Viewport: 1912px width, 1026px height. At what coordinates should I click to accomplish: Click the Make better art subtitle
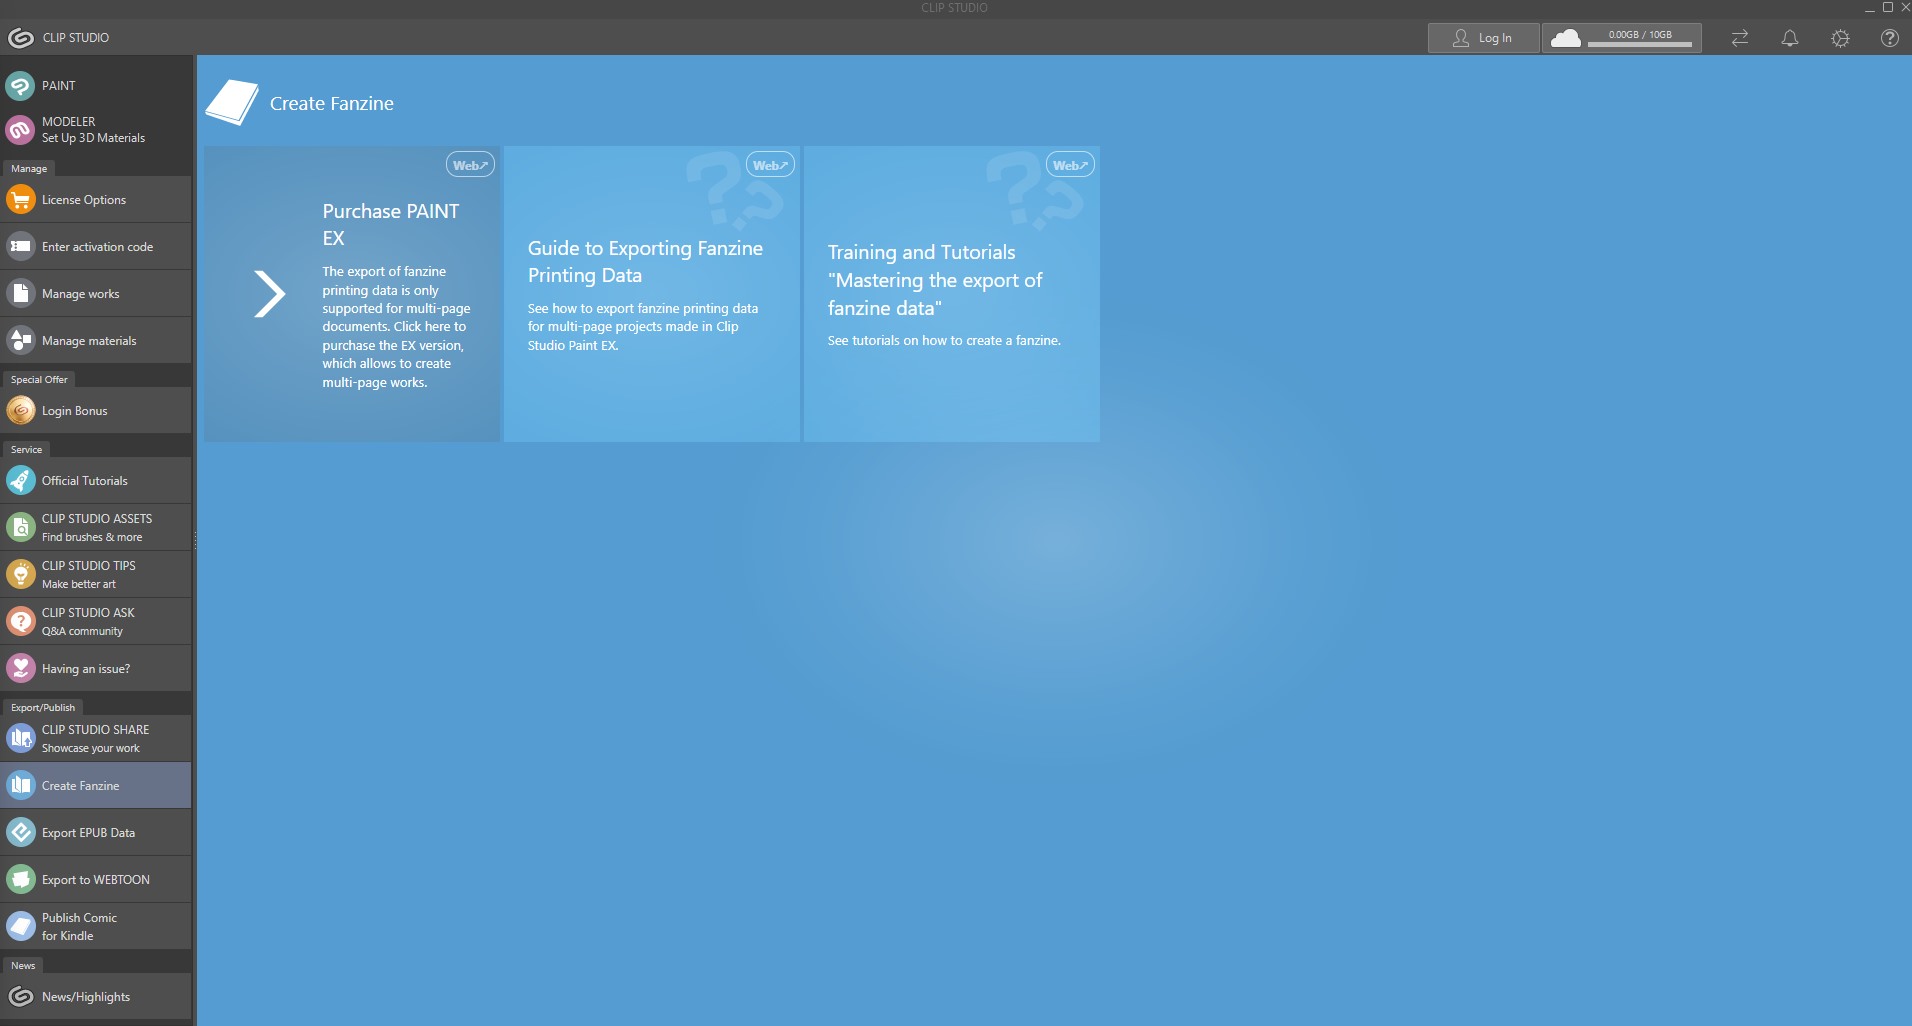(x=79, y=584)
